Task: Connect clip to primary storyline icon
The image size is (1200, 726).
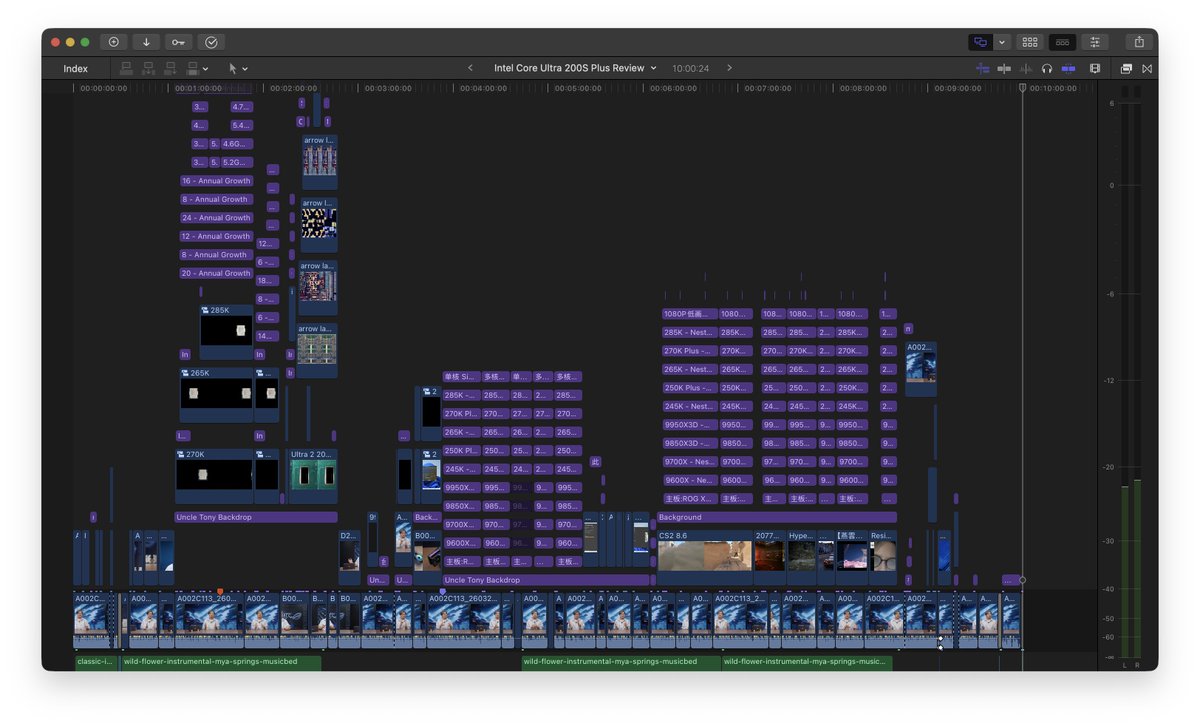Action: (x=126, y=69)
